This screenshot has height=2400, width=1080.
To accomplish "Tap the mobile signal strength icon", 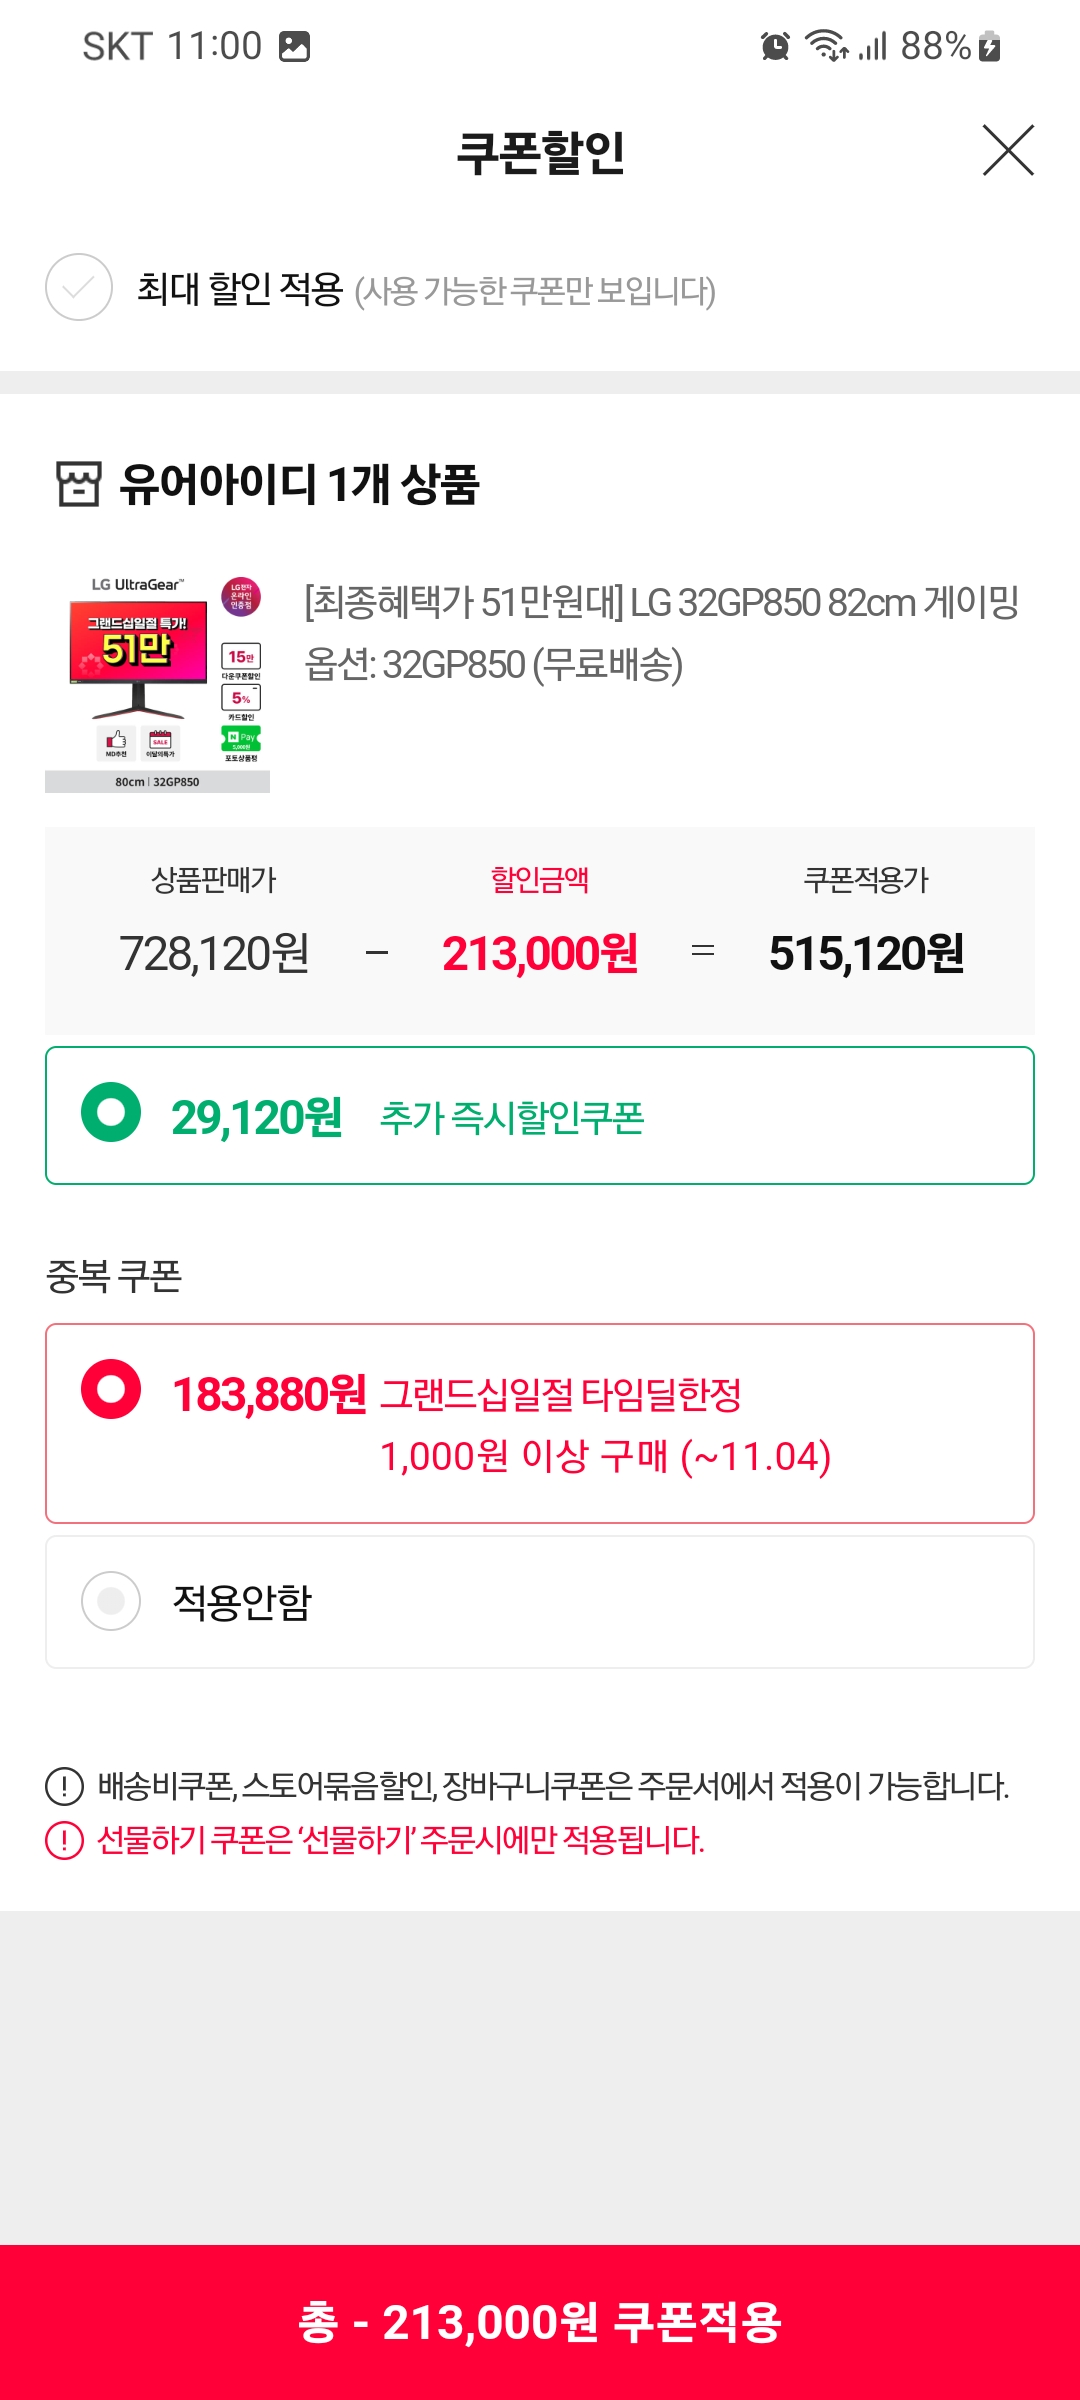I will [873, 46].
